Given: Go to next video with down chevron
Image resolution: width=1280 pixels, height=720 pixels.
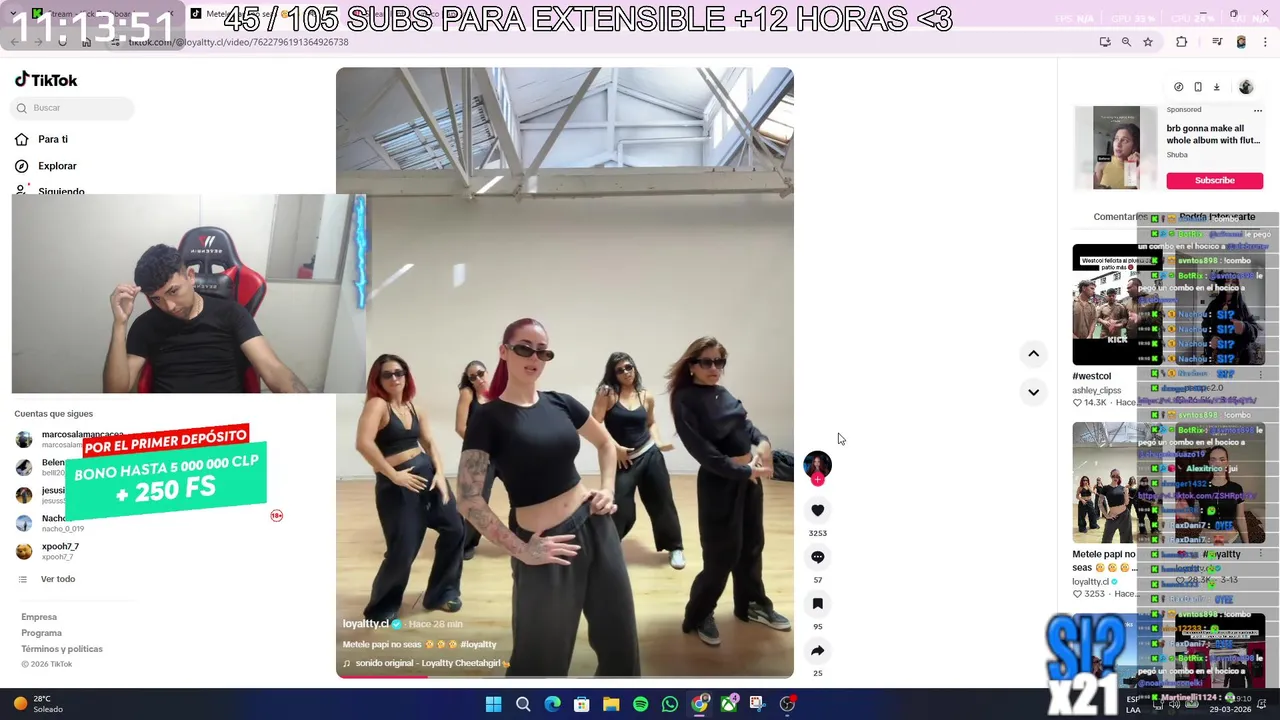Looking at the screenshot, I should tap(1033, 392).
